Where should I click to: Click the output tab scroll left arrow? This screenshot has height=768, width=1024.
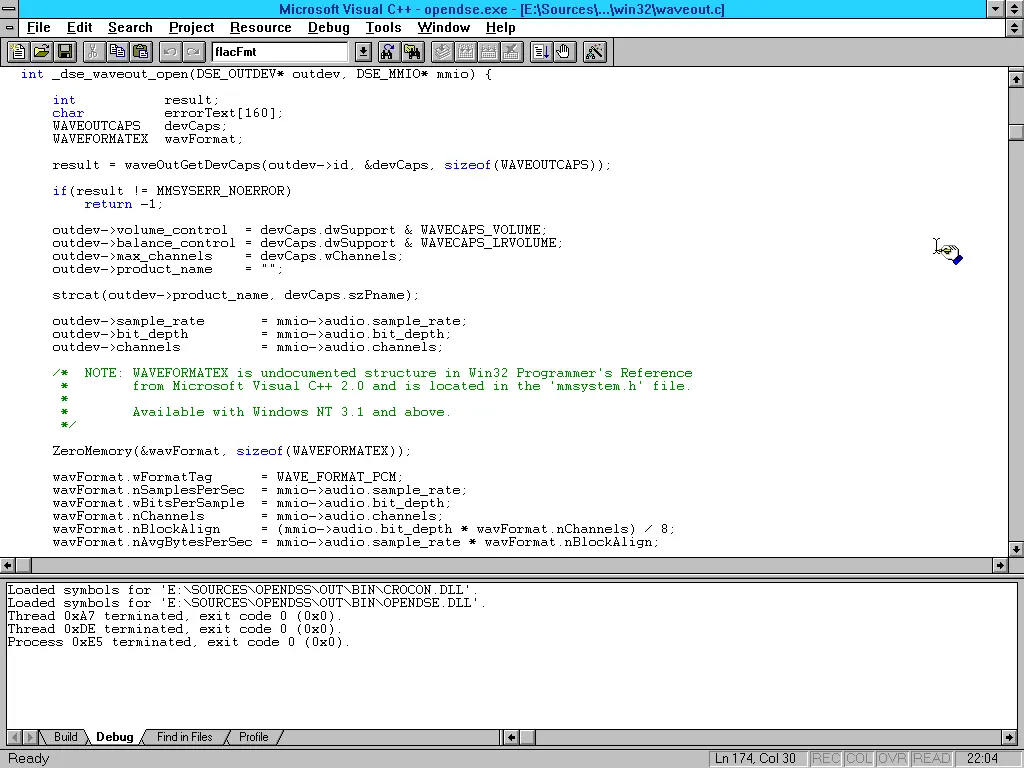(14, 737)
